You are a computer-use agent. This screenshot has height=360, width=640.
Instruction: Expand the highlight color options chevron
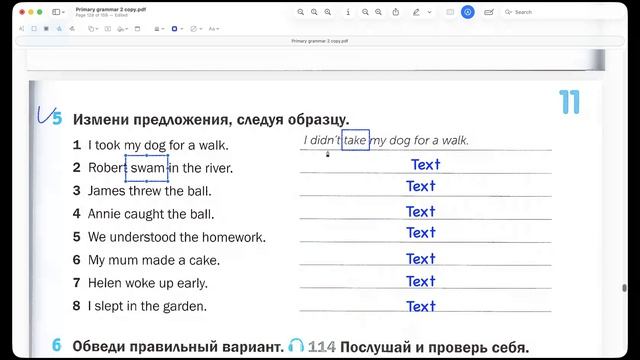429,12
